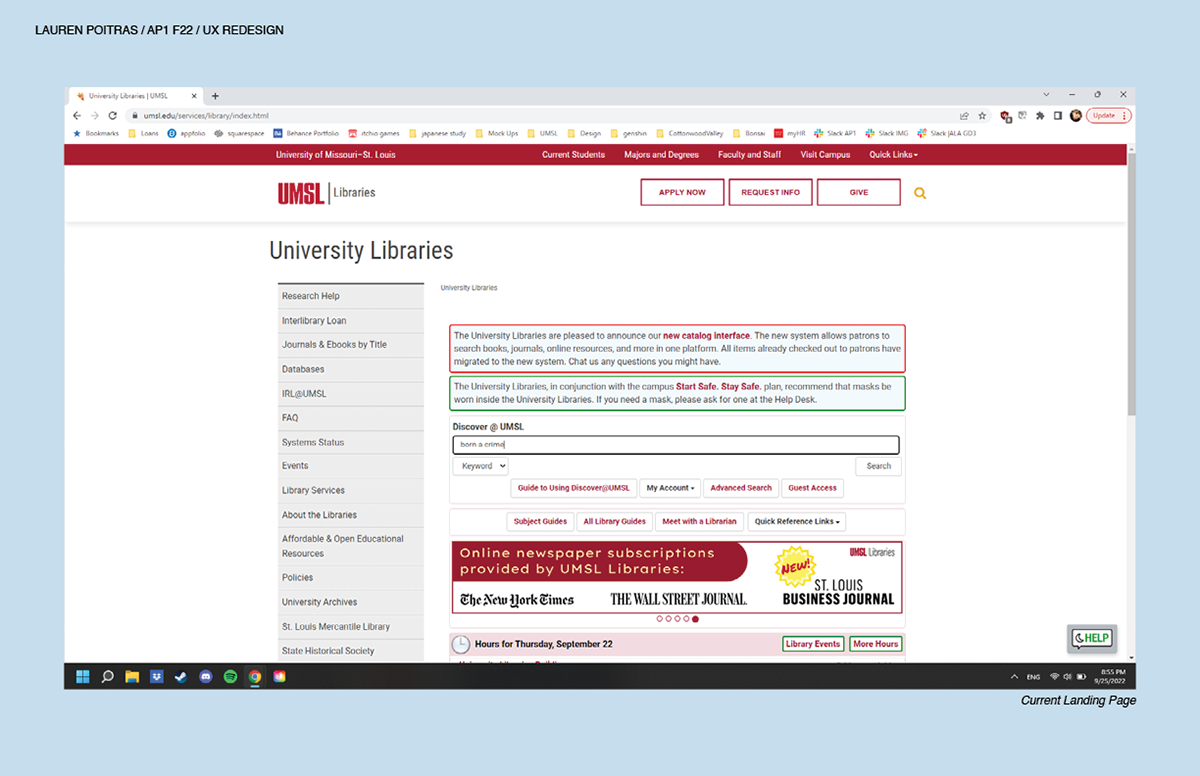The height and width of the screenshot is (776, 1200).
Task: Open Discord from the taskbar
Action: (x=206, y=676)
